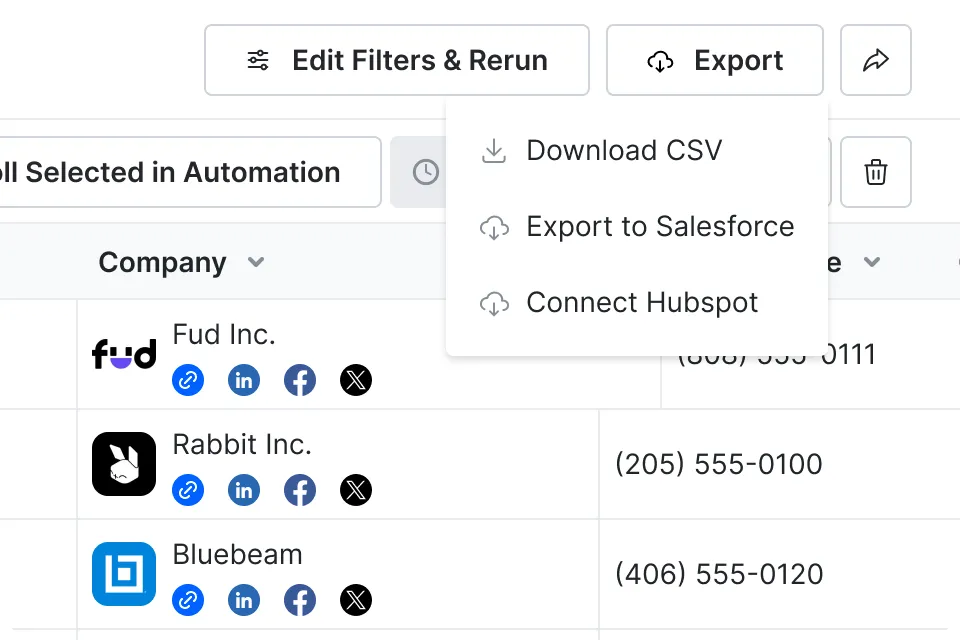Open Bluebeam Facebook icon
Viewport: 960px width, 640px height.
(x=300, y=600)
